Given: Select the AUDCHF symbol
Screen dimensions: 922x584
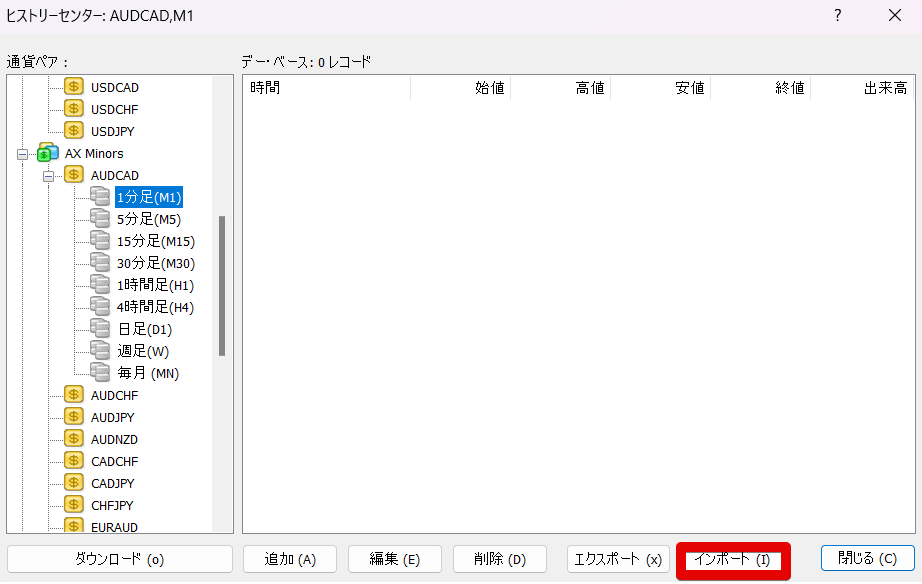Looking at the screenshot, I should (x=114, y=395).
